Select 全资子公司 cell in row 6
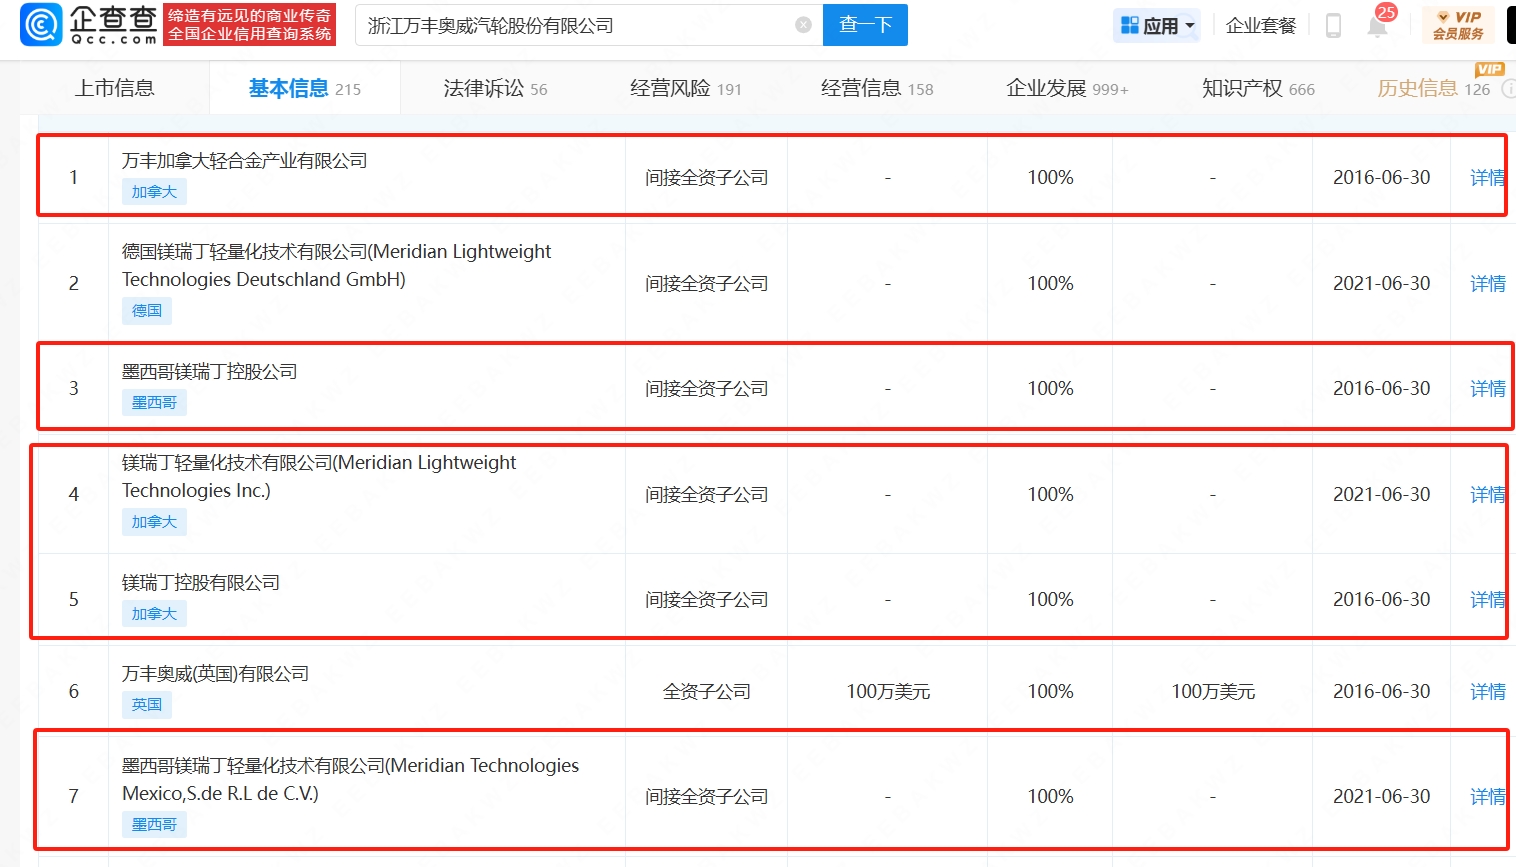 [x=707, y=692]
